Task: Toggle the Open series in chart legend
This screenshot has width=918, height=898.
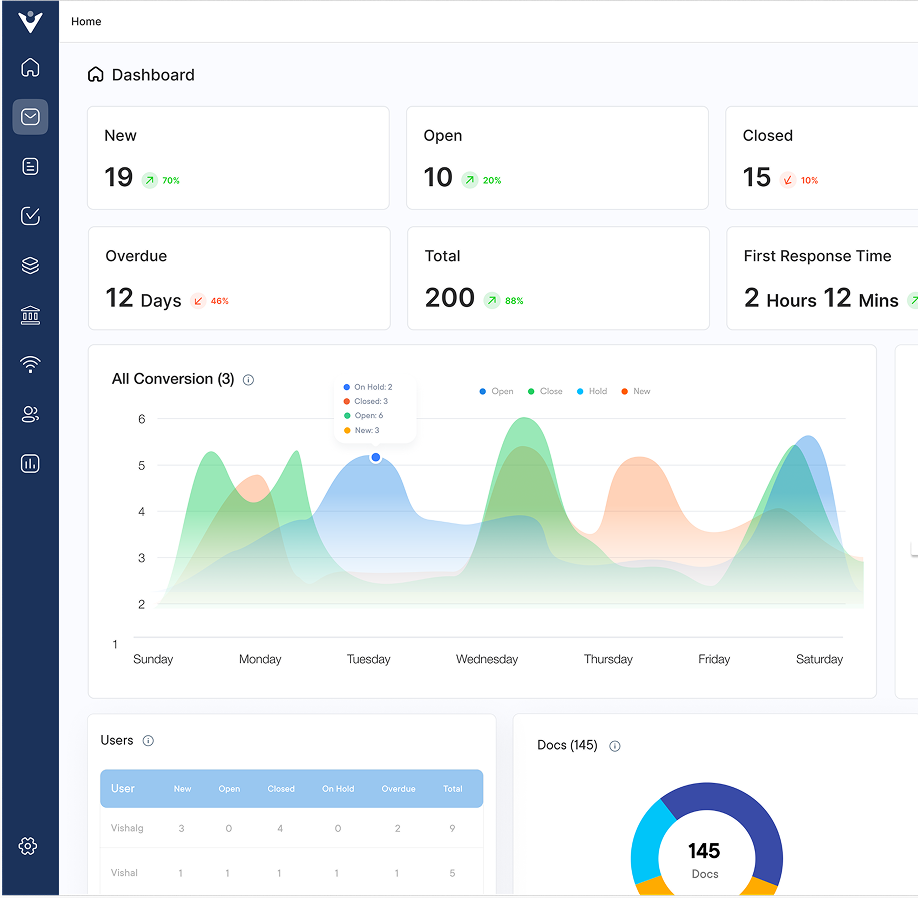Action: tap(496, 391)
